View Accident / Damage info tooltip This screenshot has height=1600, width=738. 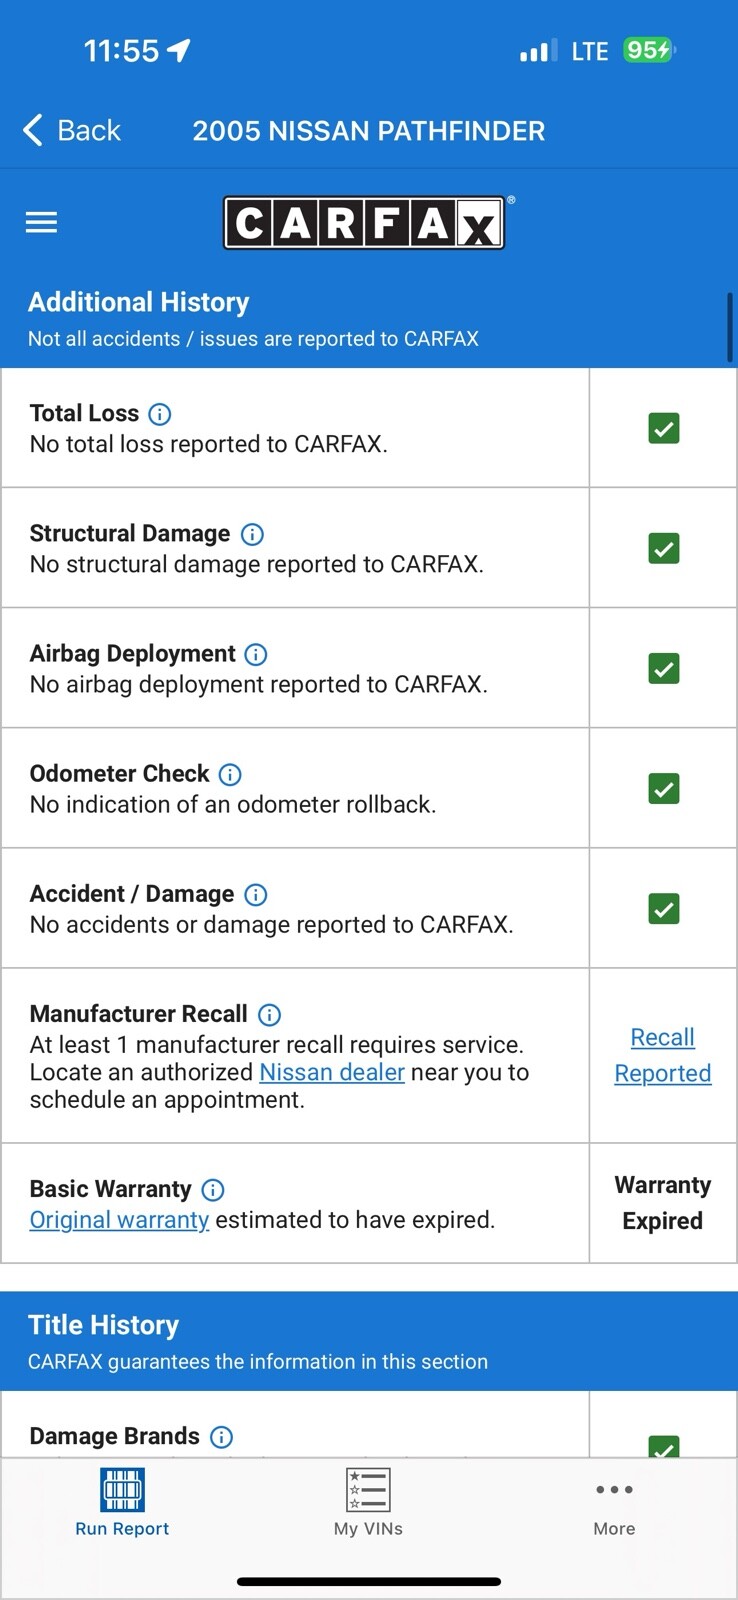click(256, 894)
